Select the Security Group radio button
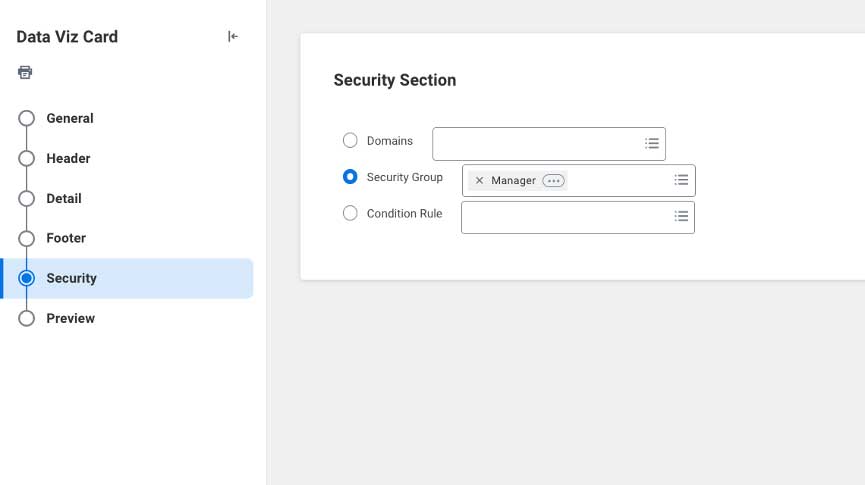Screen dimensions: 865x485 [x=350, y=177]
